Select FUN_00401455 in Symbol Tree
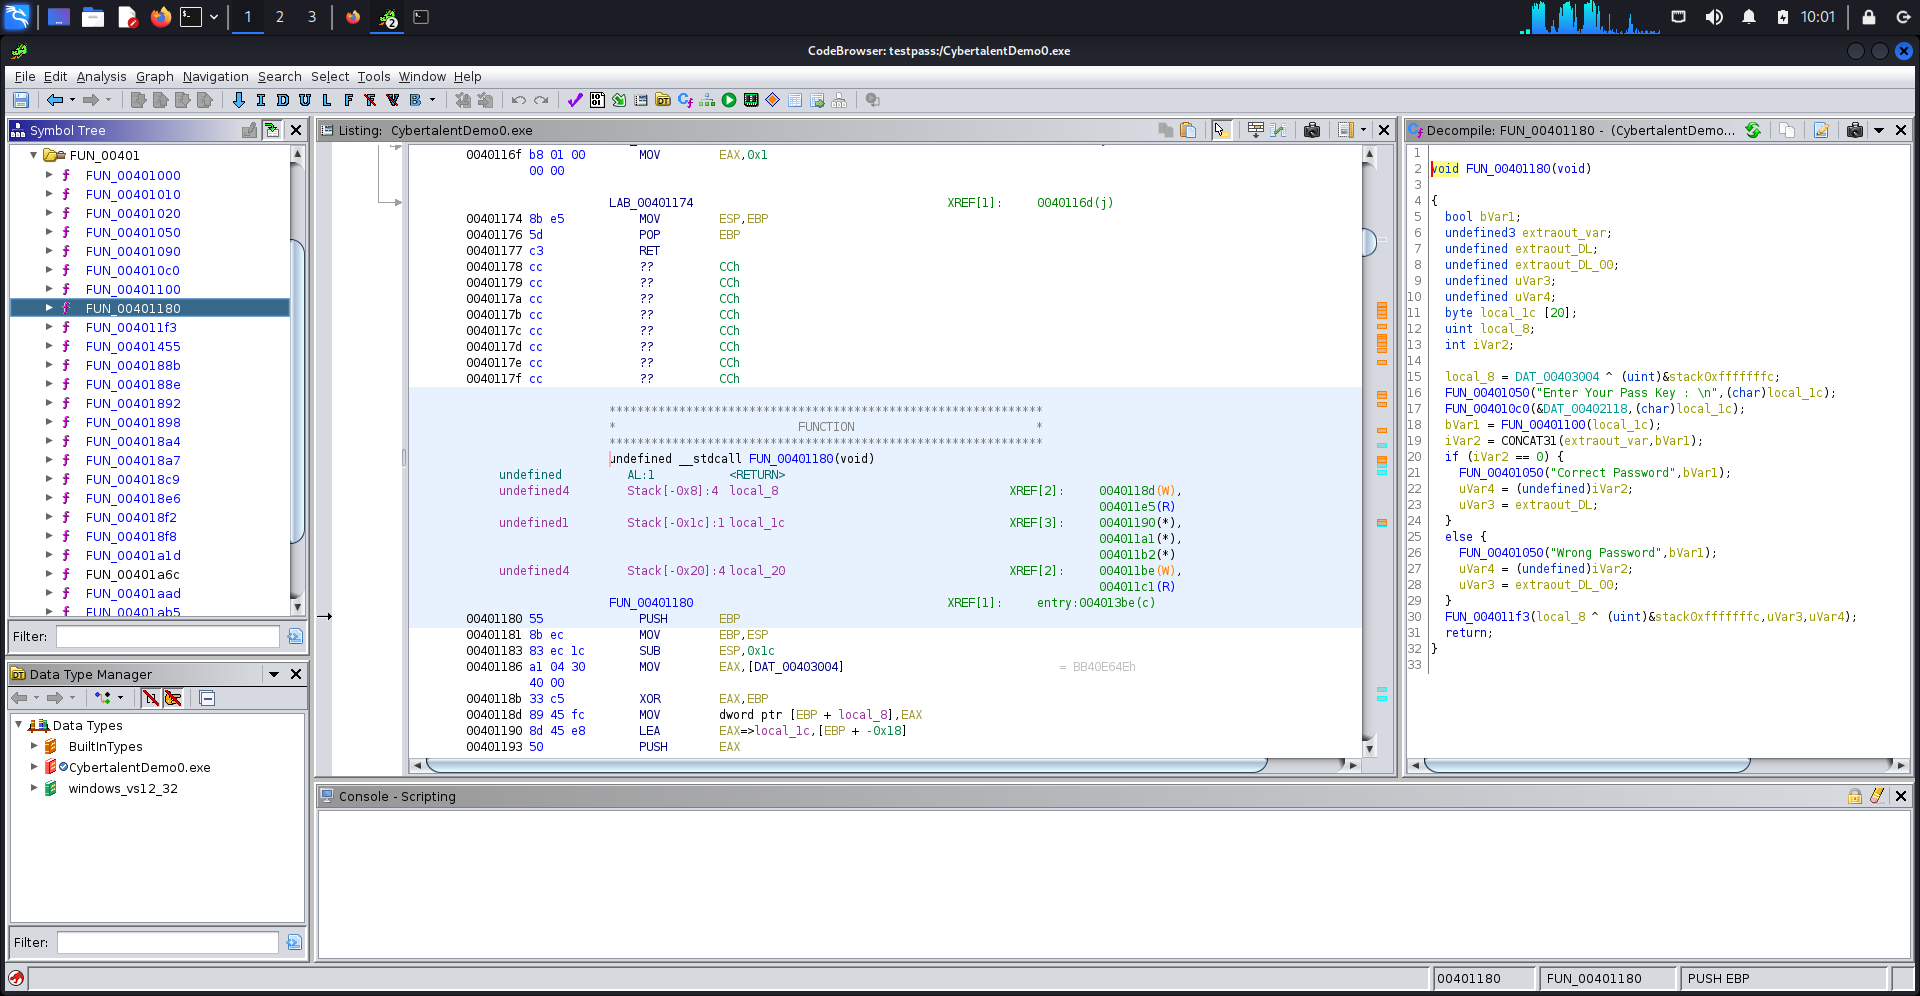Image resolution: width=1920 pixels, height=996 pixels. pyautogui.click(x=133, y=346)
